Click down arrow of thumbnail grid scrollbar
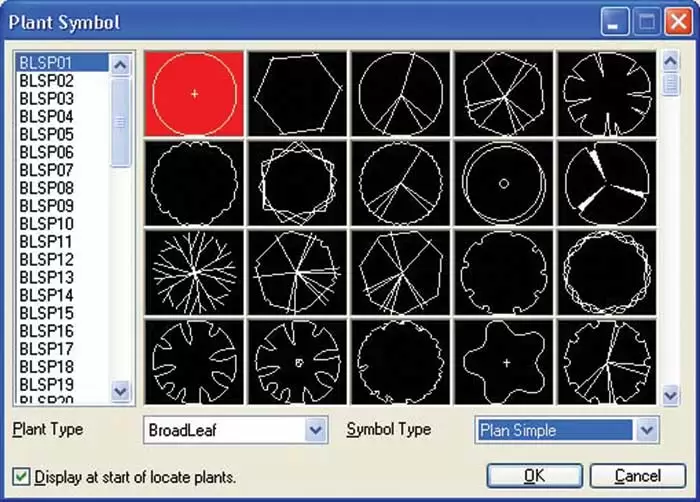 click(671, 396)
